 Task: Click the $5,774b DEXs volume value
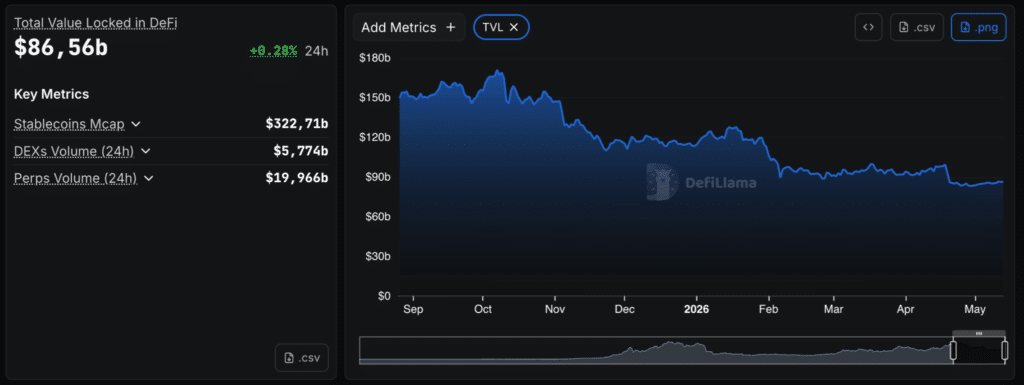pyautogui.click(x=300, y=151)
